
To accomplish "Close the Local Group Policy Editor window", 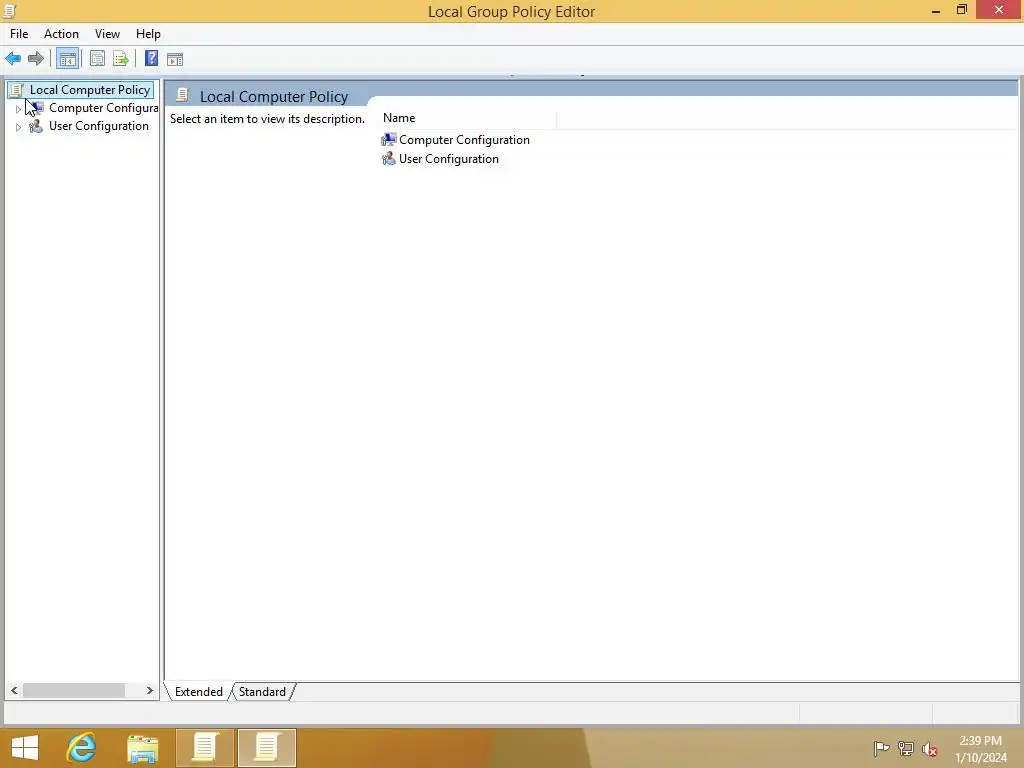I will click(999, 10).
